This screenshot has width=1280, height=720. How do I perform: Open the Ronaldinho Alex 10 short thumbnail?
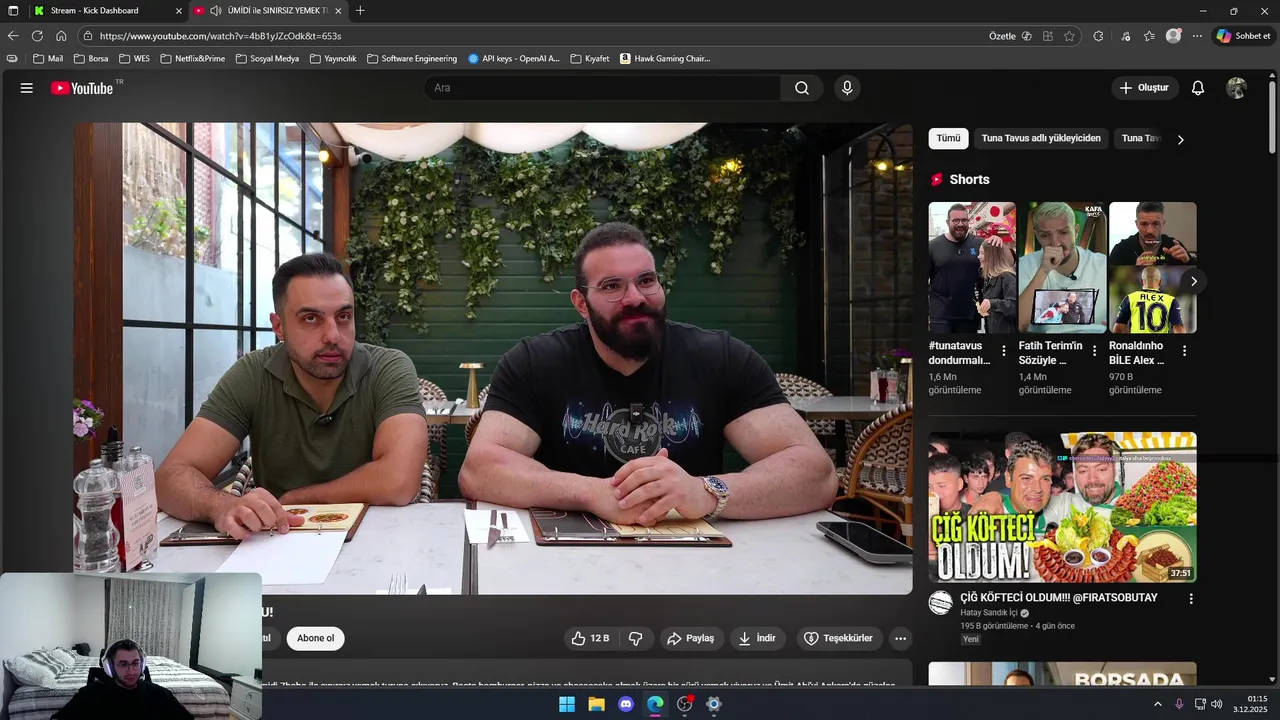(1152, 267)
